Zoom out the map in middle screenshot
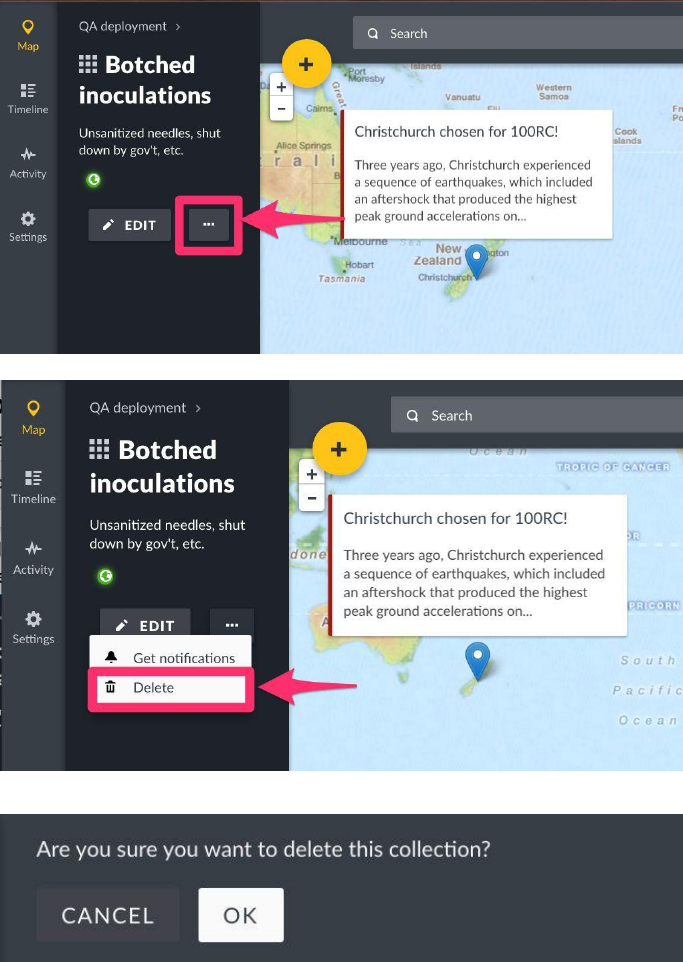683x962 pixels. (x=312, y=498)
